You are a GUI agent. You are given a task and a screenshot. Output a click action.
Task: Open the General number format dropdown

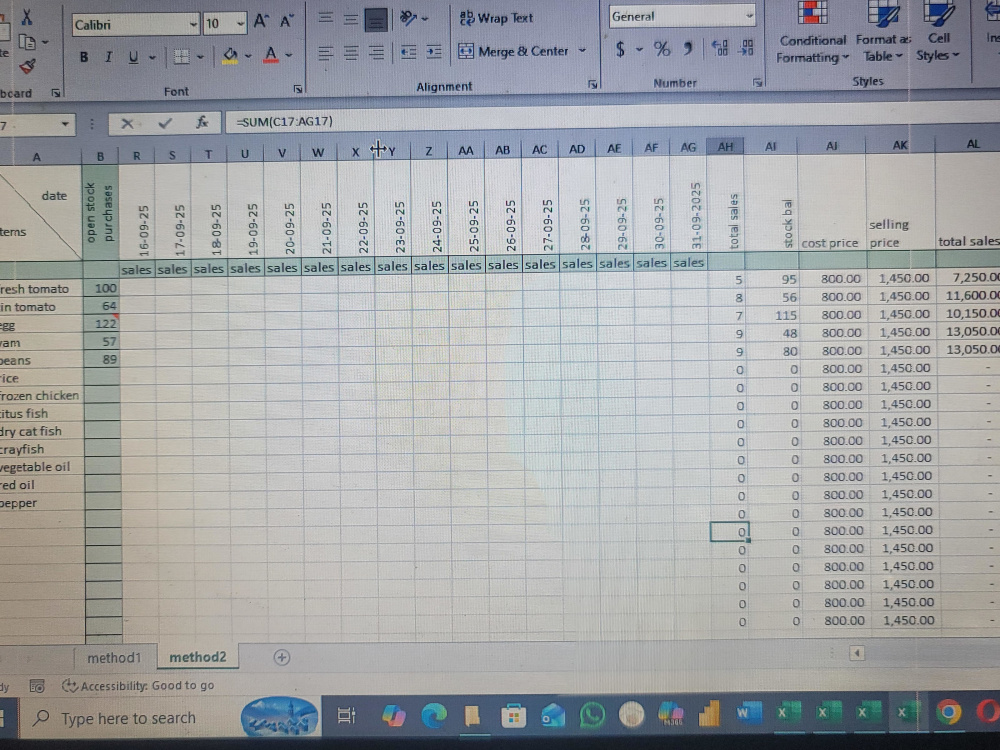749,15
